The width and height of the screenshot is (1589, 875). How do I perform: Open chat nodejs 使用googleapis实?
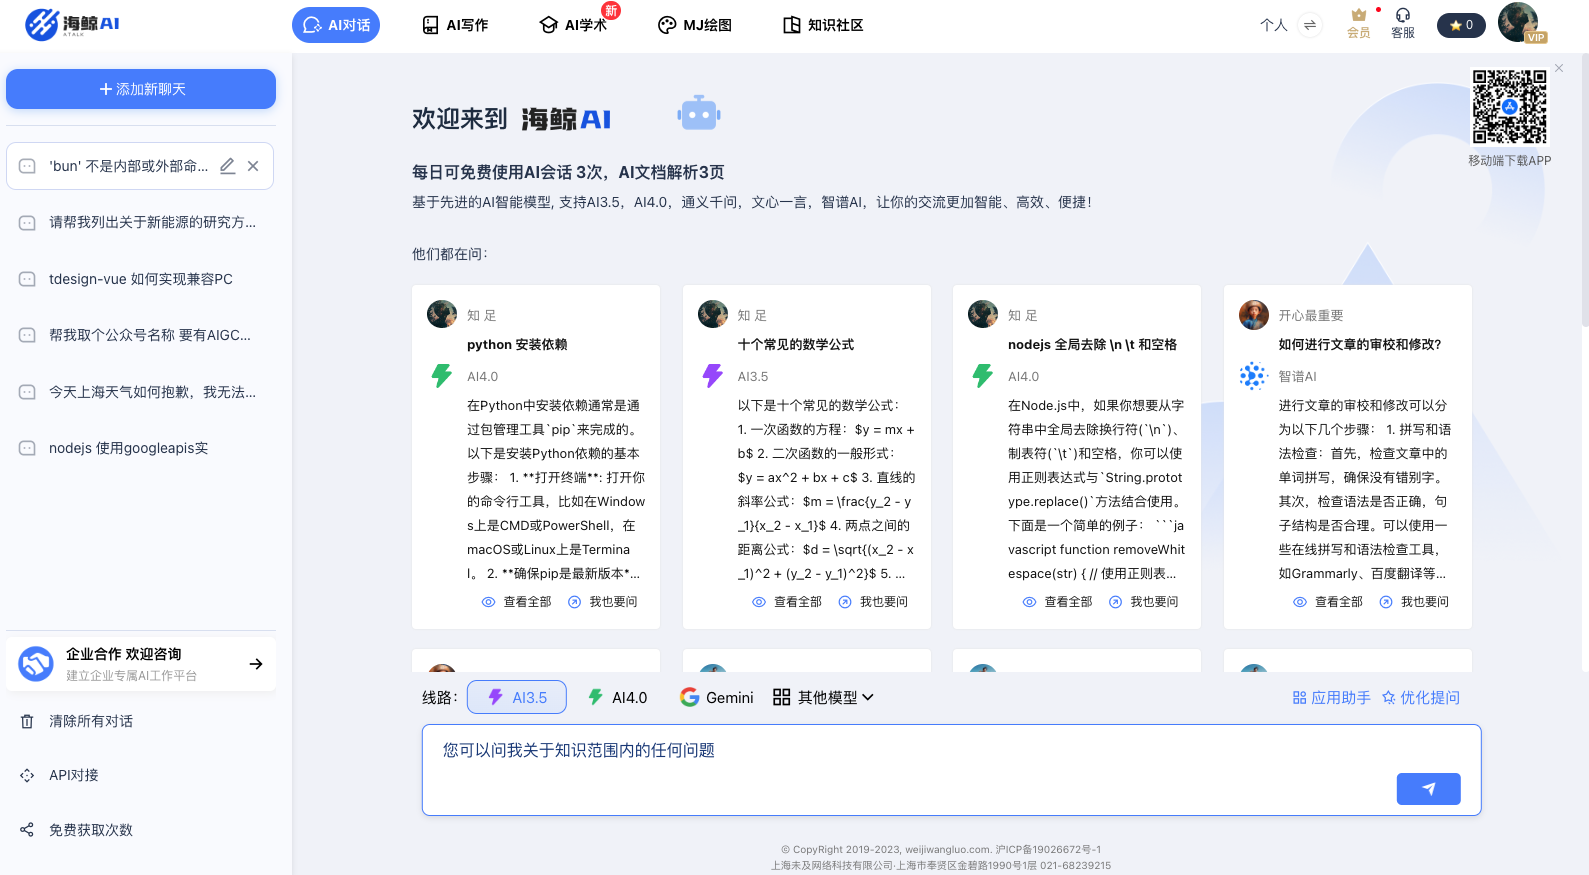click(x=140, y=448)
